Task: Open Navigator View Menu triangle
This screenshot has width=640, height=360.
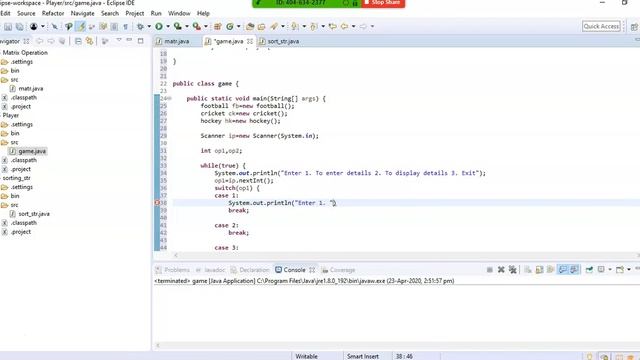Action: pyautogui.click(x=119, y=40)
